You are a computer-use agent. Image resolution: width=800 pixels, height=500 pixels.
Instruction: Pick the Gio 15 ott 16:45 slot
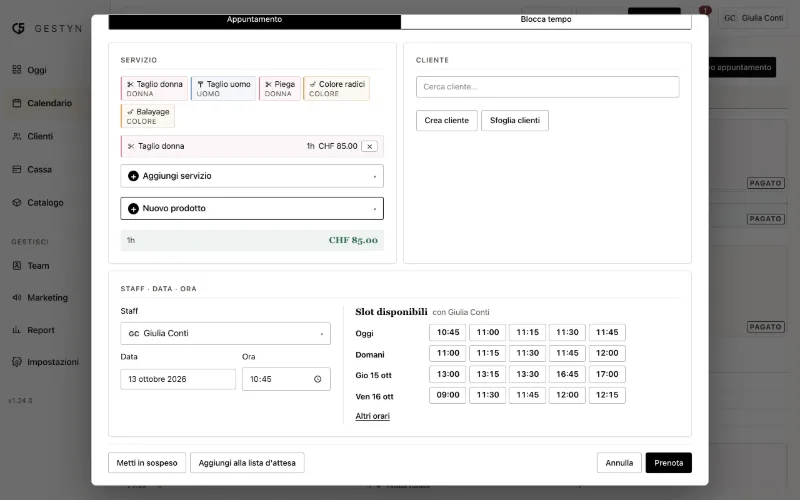pos(567,374)
